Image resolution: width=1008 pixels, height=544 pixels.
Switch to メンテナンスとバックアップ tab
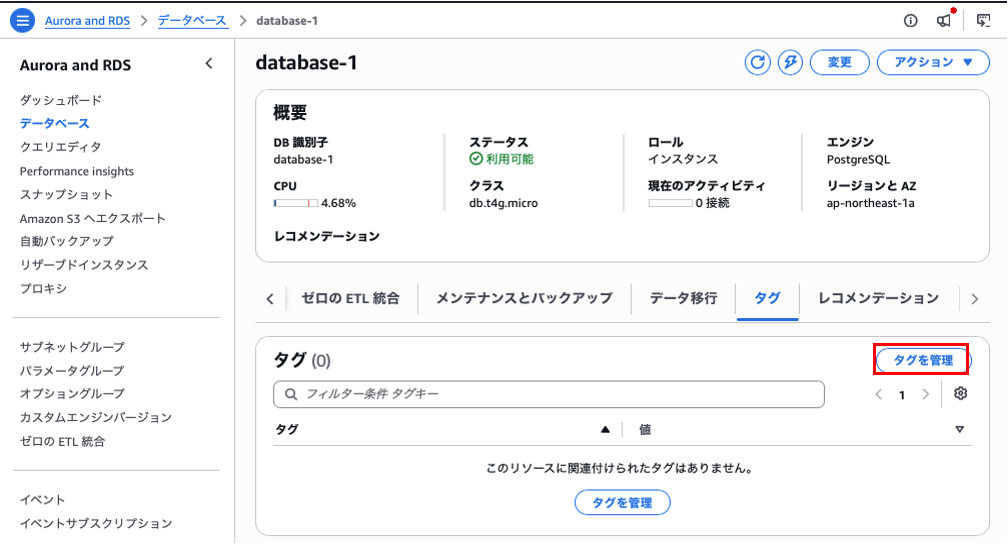[525, 298]
